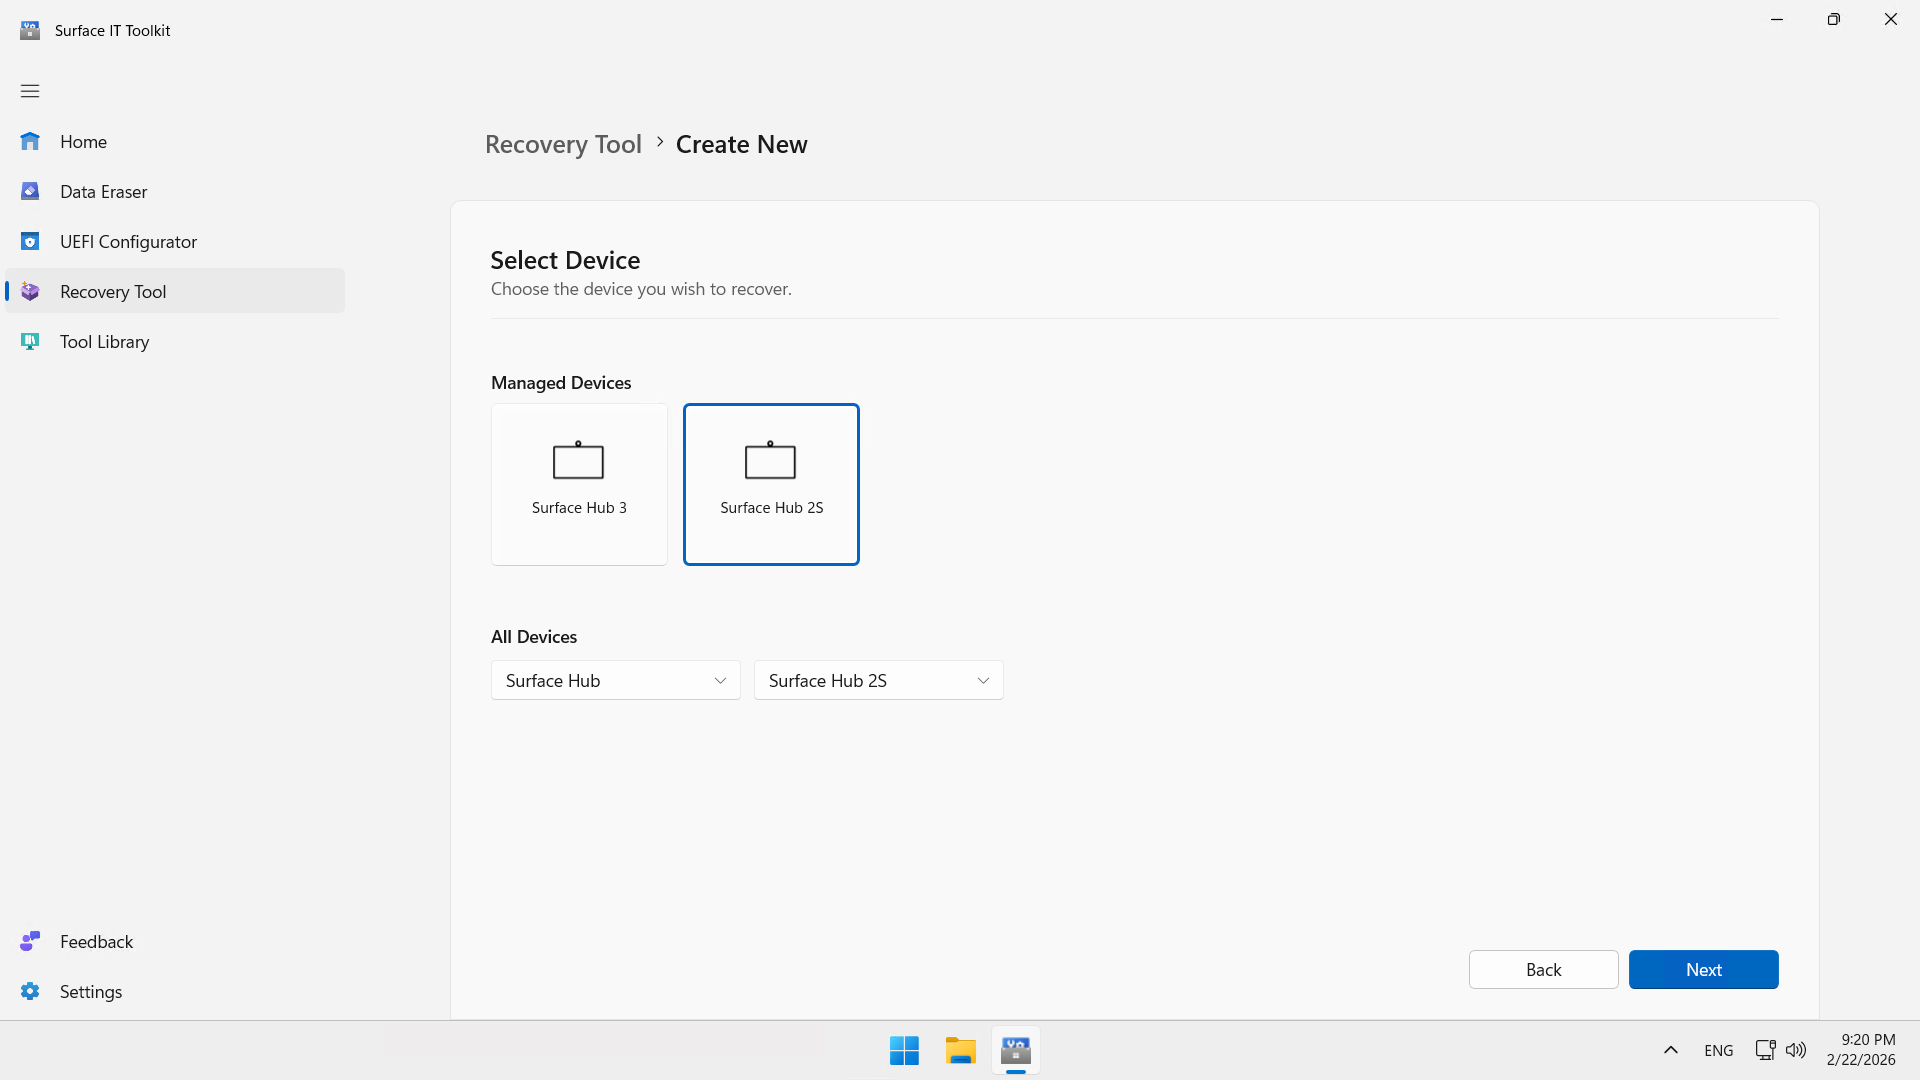Expand the Surface Hub 2S model dropdown
This screenshot has height=1080, width=1920.
click(x=878, y=681)
